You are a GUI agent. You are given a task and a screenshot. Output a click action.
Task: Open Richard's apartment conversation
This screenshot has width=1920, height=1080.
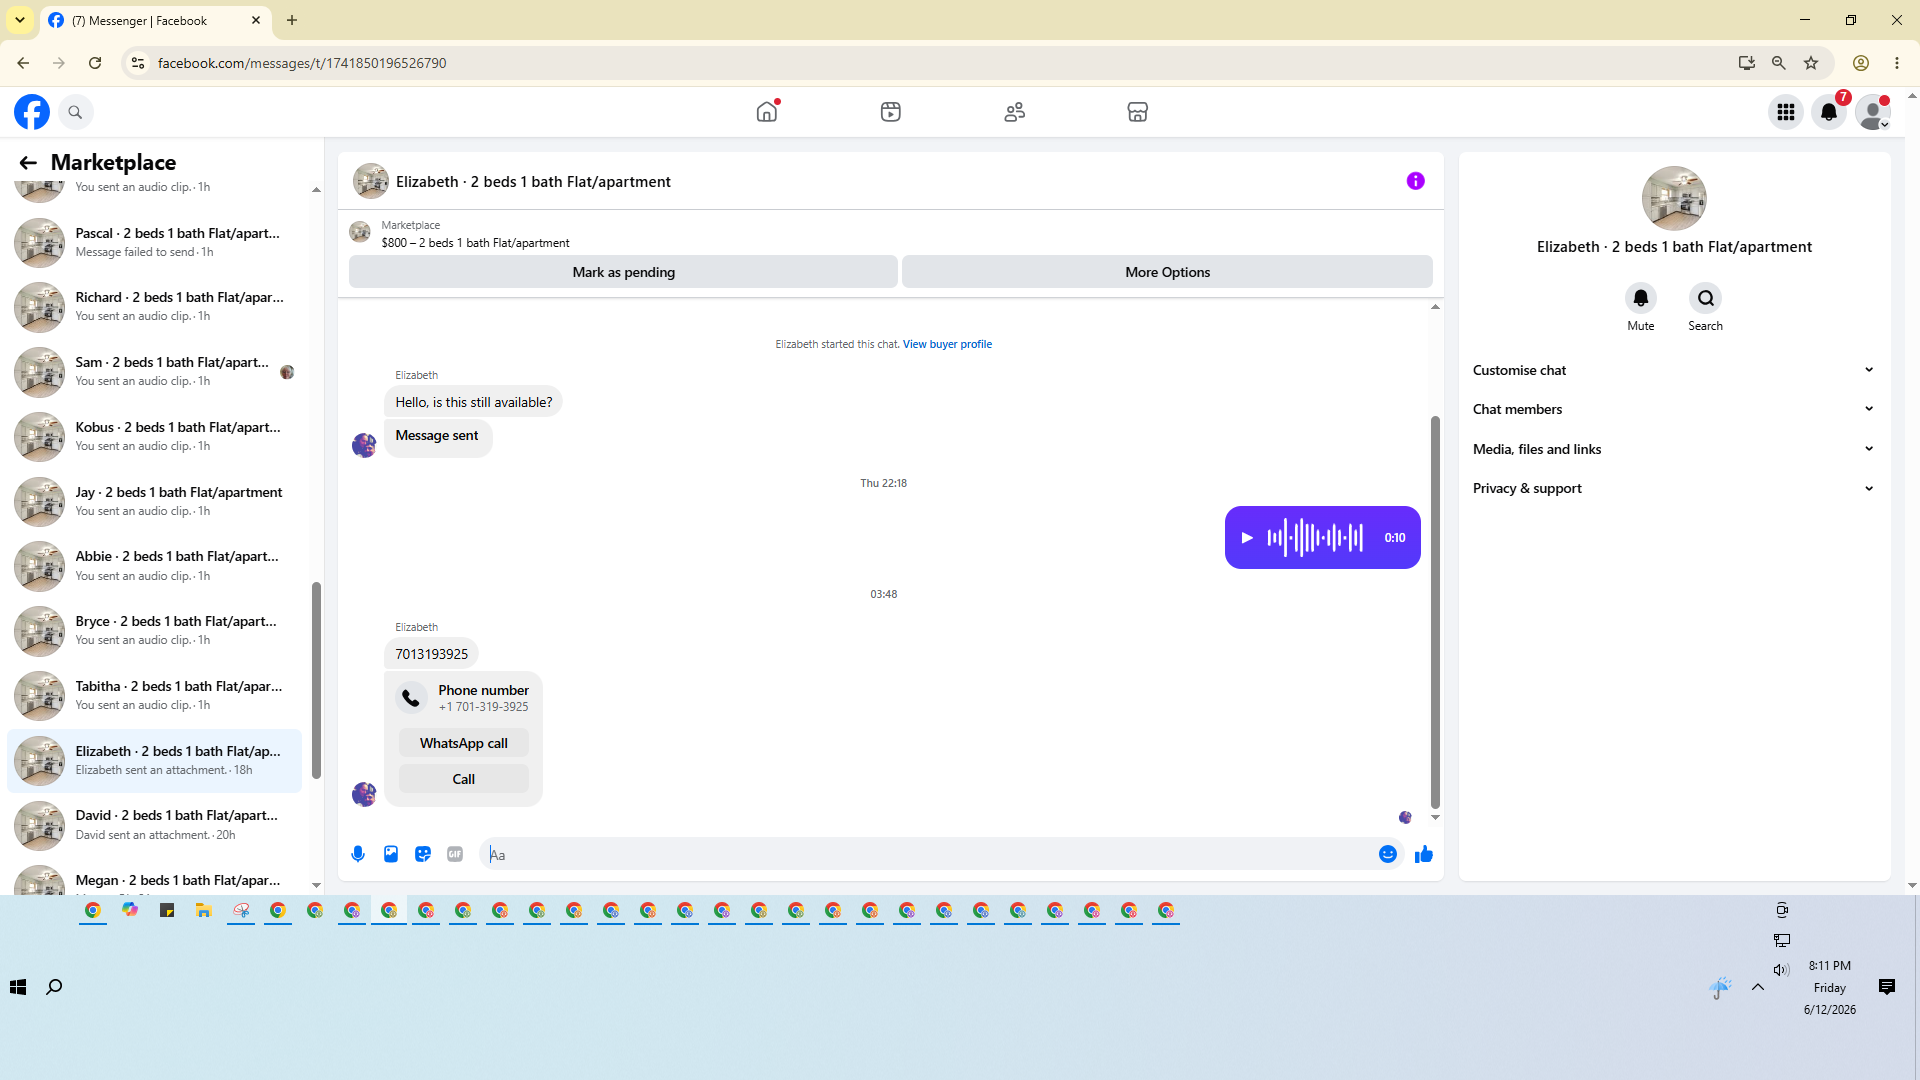[x=154, y=307]
